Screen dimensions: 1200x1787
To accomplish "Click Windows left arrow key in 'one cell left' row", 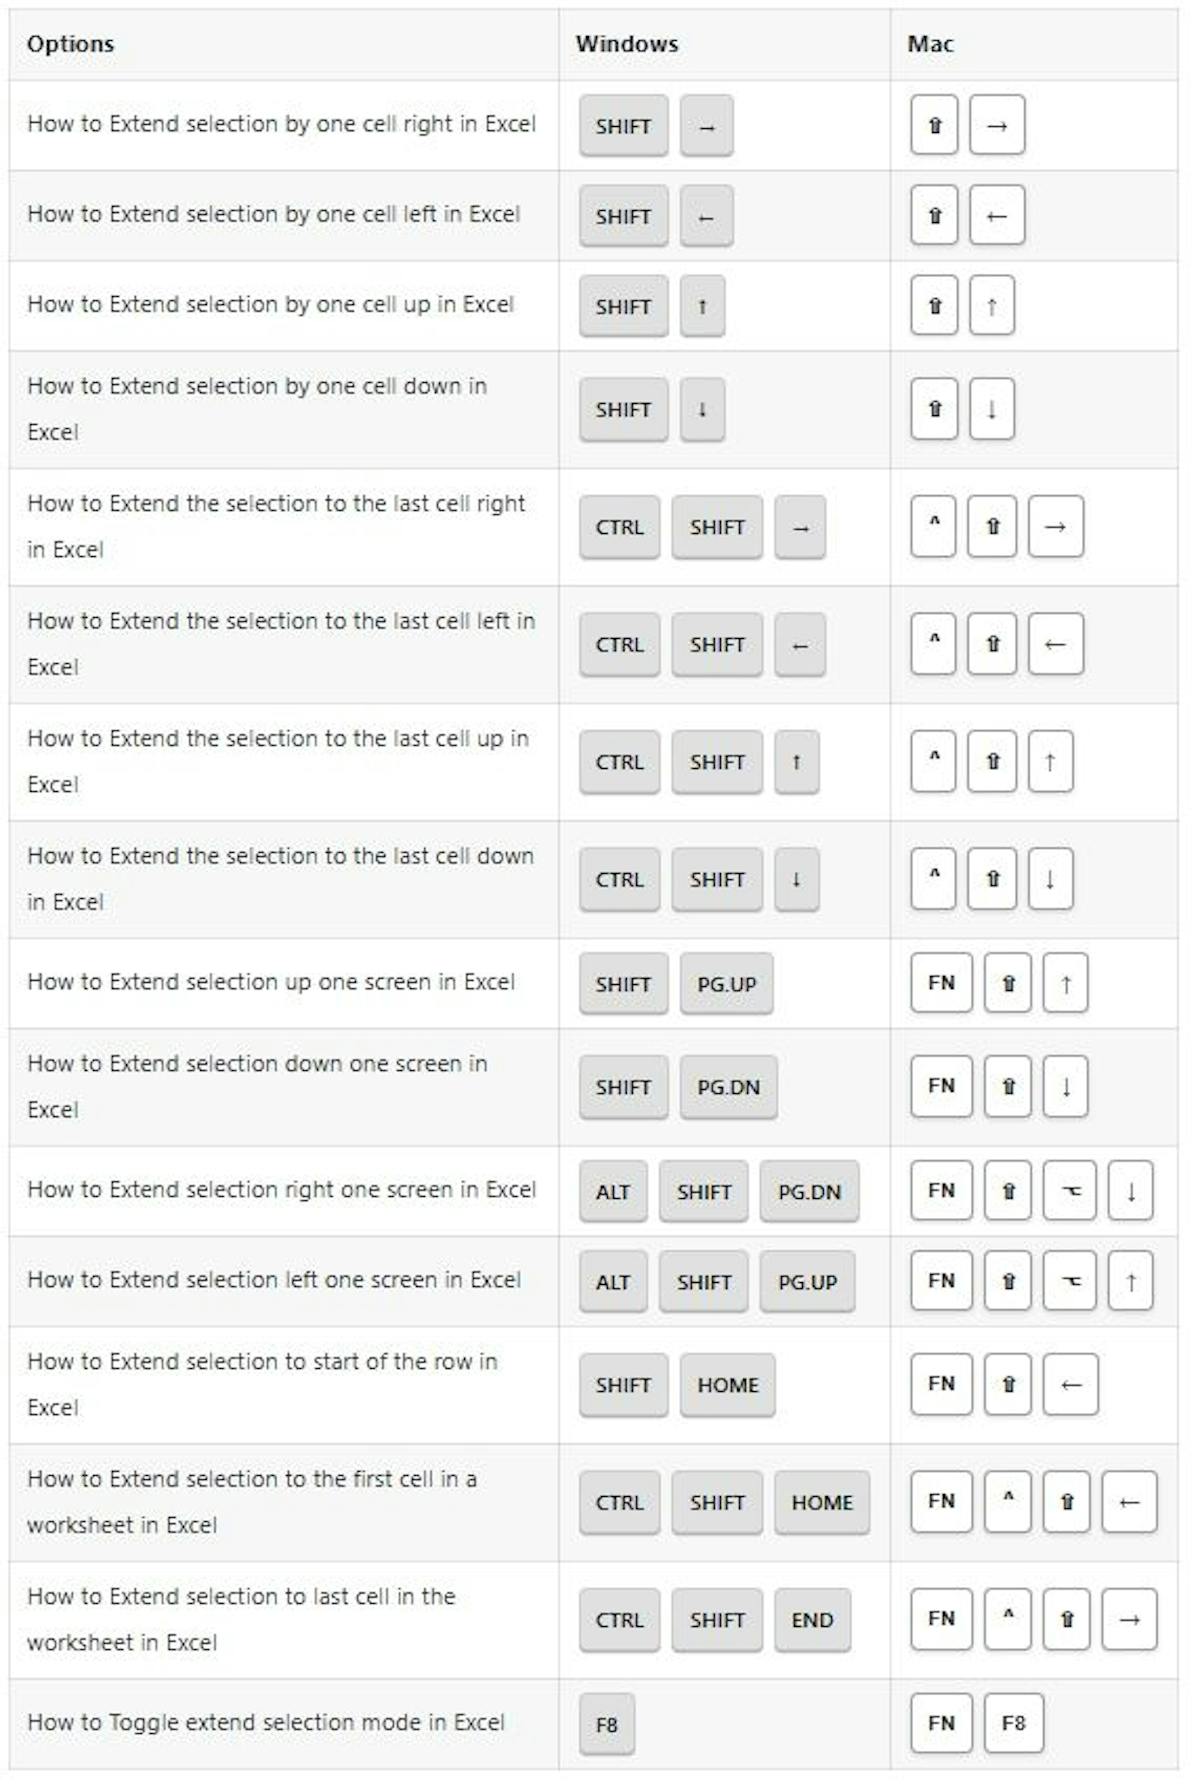I will click(x=706, y=216).
